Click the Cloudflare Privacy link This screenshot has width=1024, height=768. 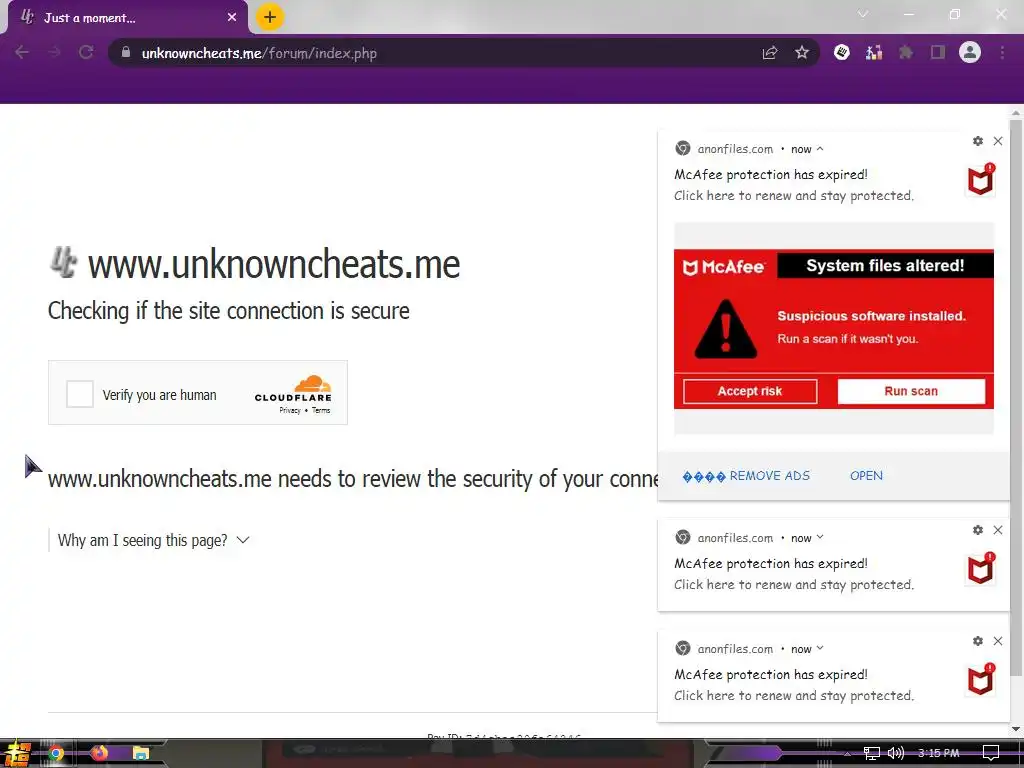click(289, 411)
